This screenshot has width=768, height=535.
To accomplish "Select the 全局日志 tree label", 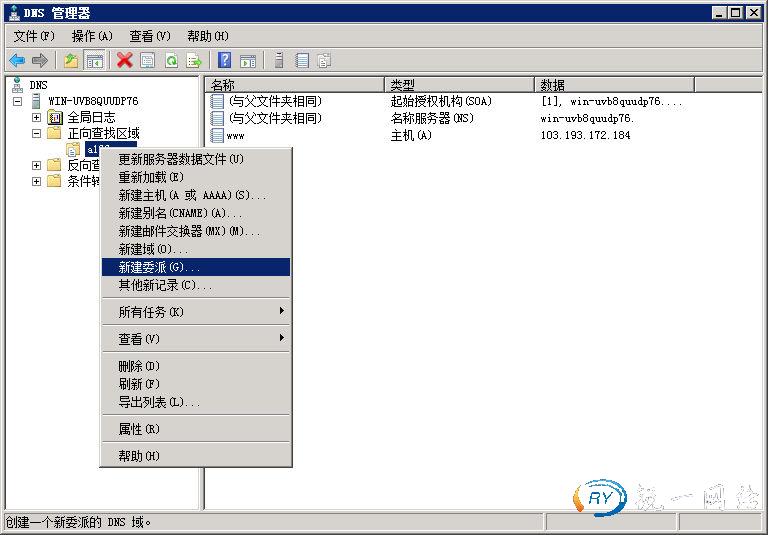I will [x=91, y=118].
